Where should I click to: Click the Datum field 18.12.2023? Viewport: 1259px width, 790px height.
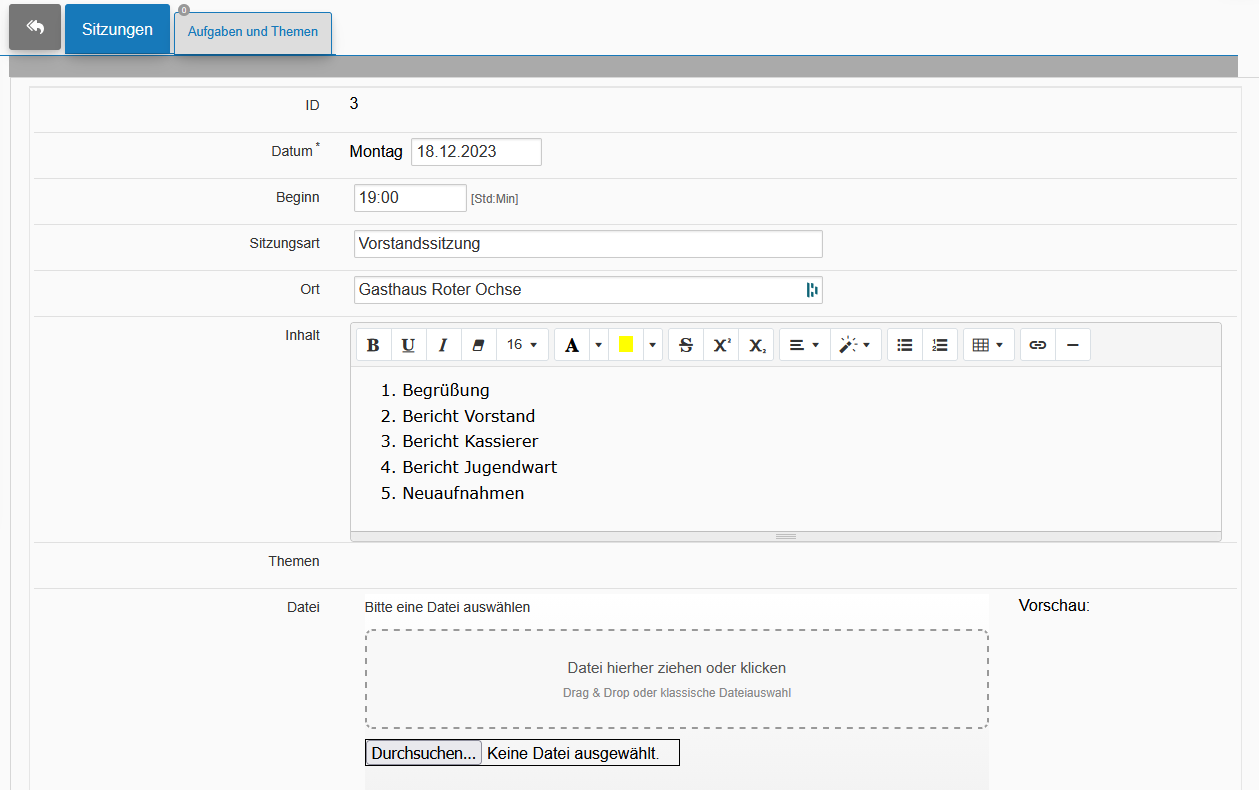pyautogui.click(x=476, y=152)
